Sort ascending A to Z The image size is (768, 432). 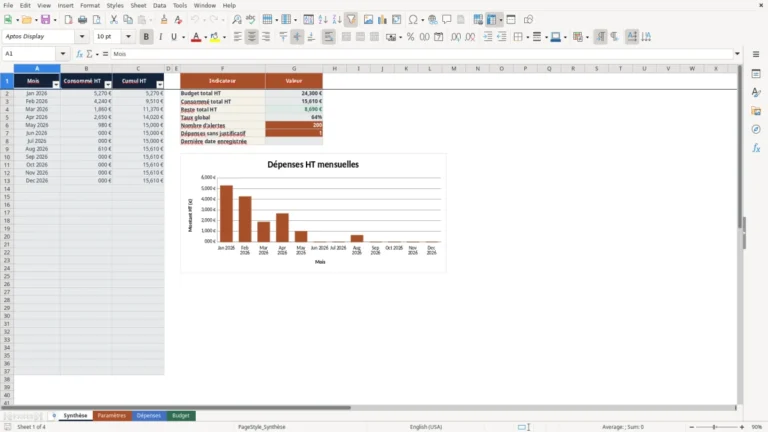coord(323,20)
